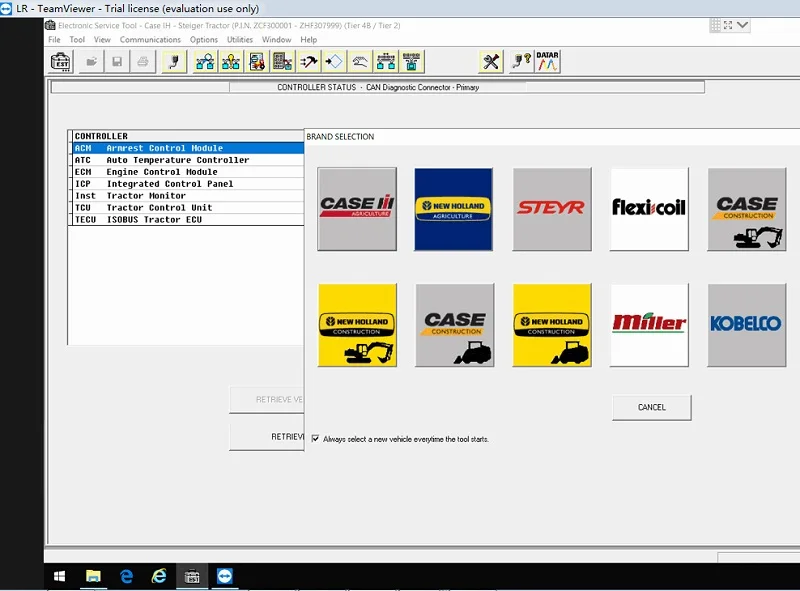Viewport: 800px width, 591px height.
Task: Click the CONTROLLER column header
Action: [188, 136]
